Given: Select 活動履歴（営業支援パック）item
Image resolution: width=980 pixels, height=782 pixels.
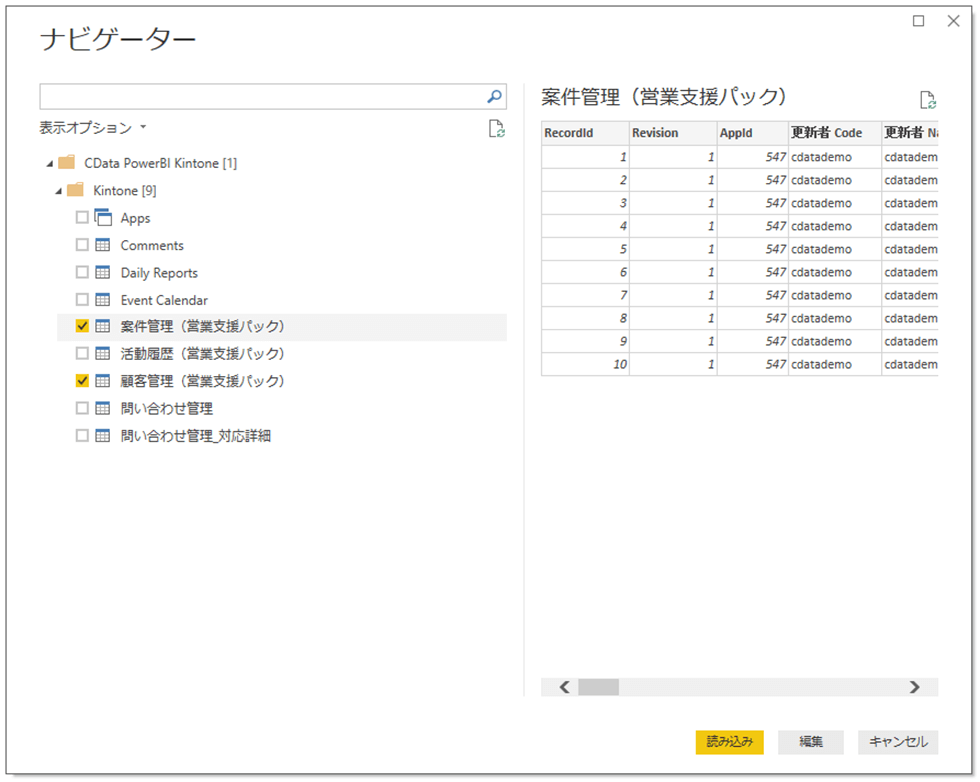Looking at the screenshot, I should pos(202,354).
